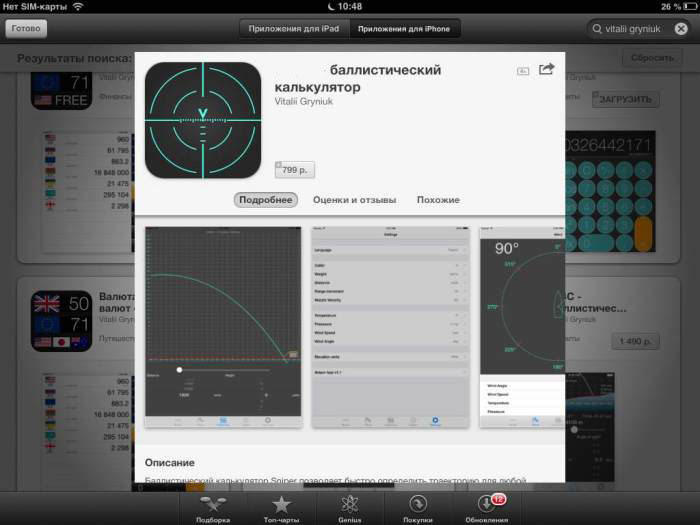Click the 50 71 flags app icon

click(61, 321)
